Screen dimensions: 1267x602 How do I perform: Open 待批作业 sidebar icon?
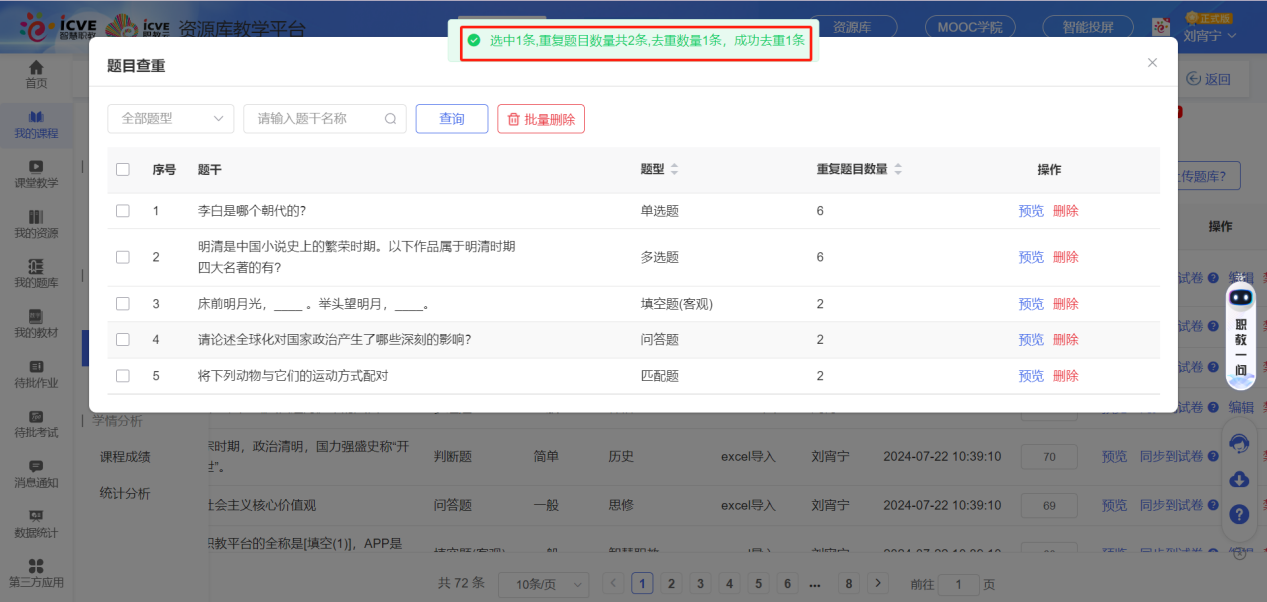point(36,367)
